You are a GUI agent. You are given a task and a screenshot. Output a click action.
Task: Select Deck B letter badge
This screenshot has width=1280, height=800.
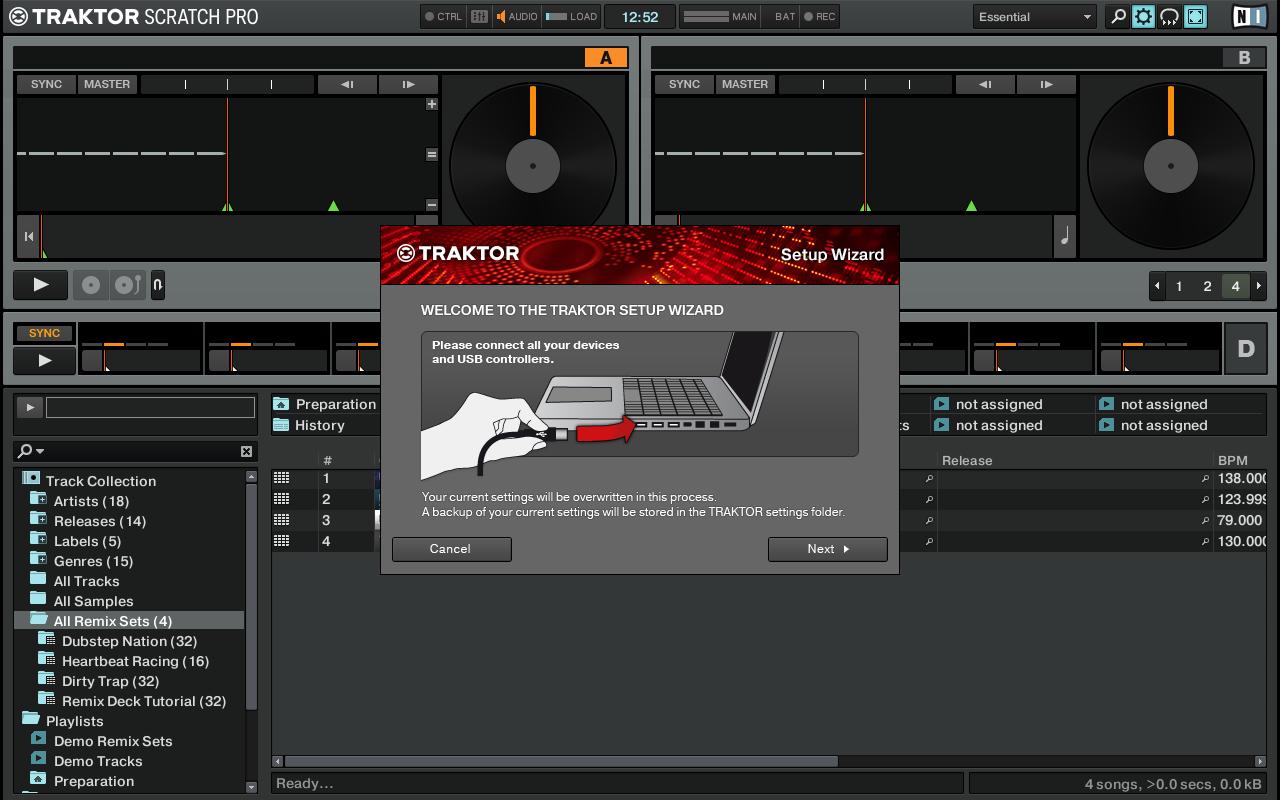coord(1244,58)
